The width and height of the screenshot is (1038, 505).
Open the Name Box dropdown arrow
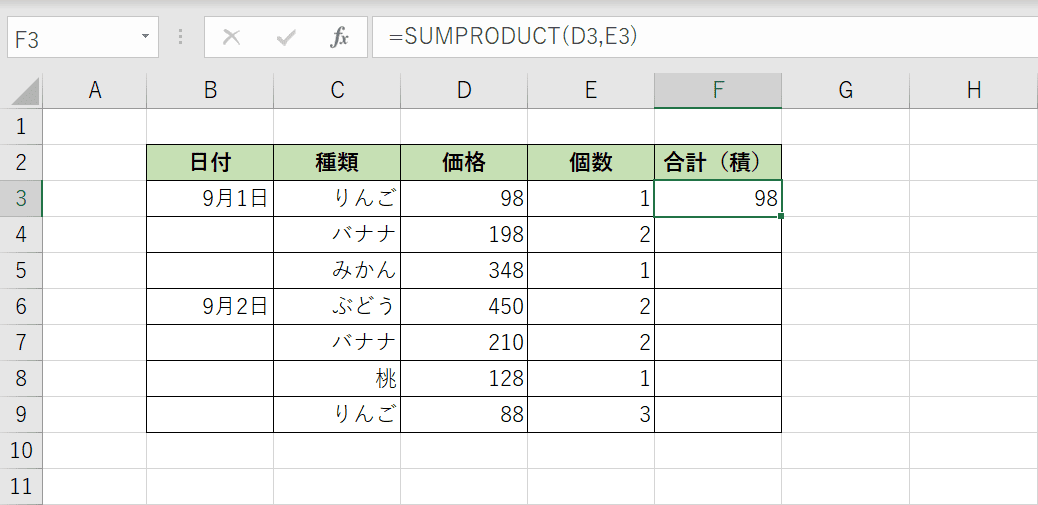point(145,36)
